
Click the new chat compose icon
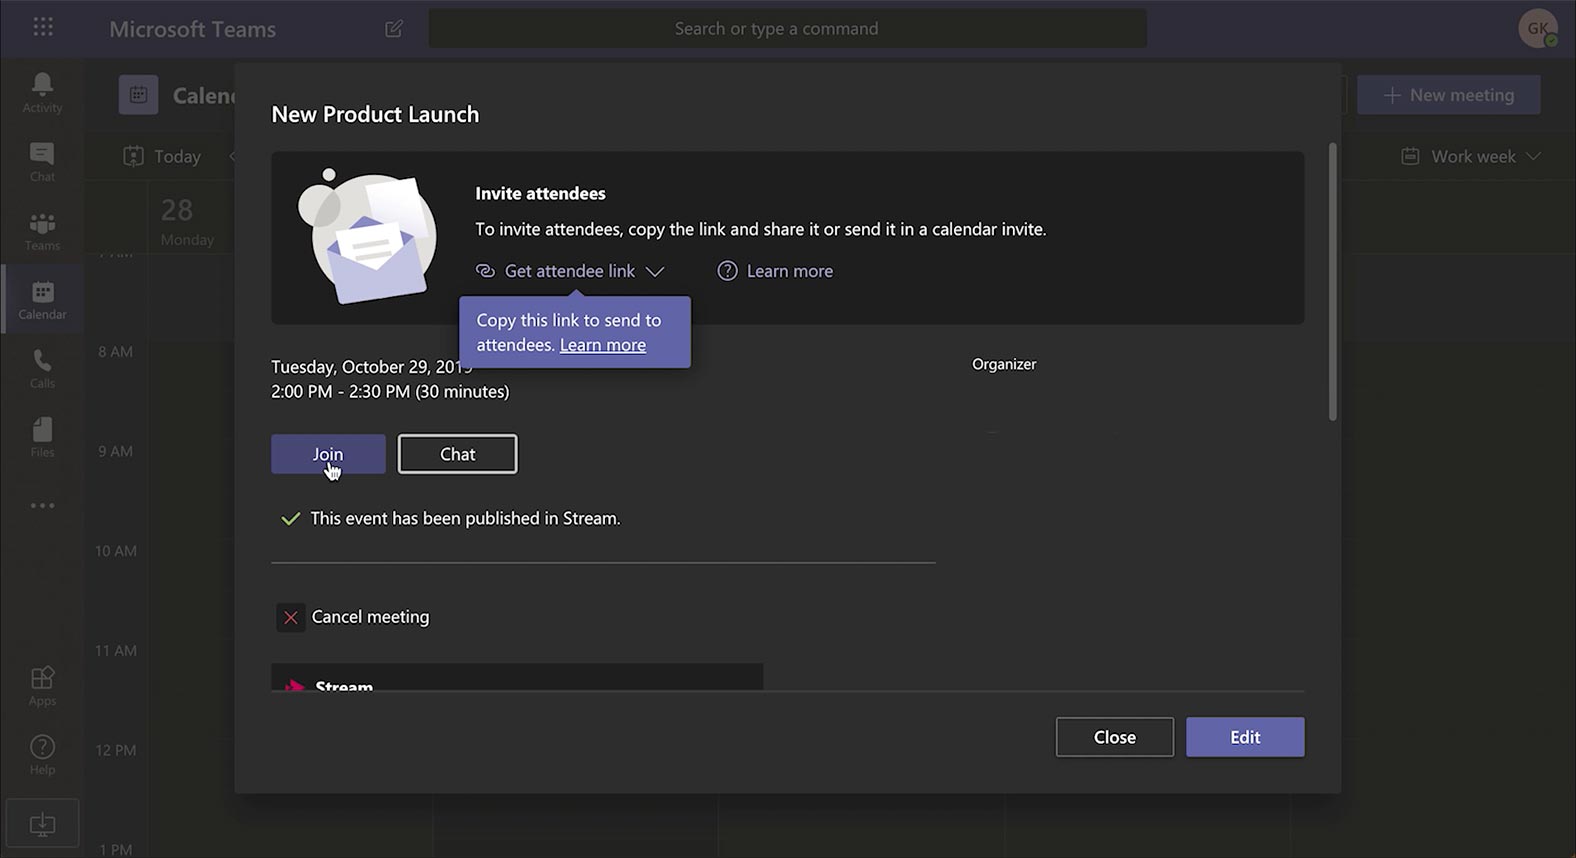(x=394, y=28)
